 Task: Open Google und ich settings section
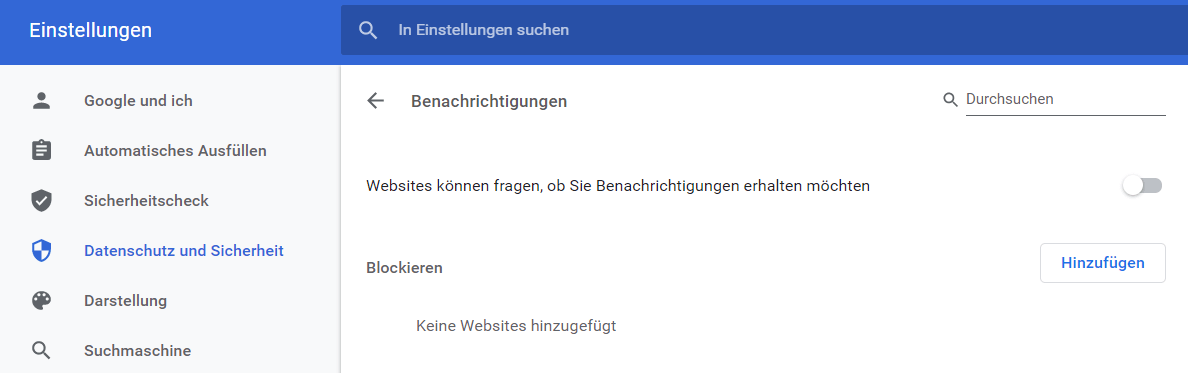(138, 101)
